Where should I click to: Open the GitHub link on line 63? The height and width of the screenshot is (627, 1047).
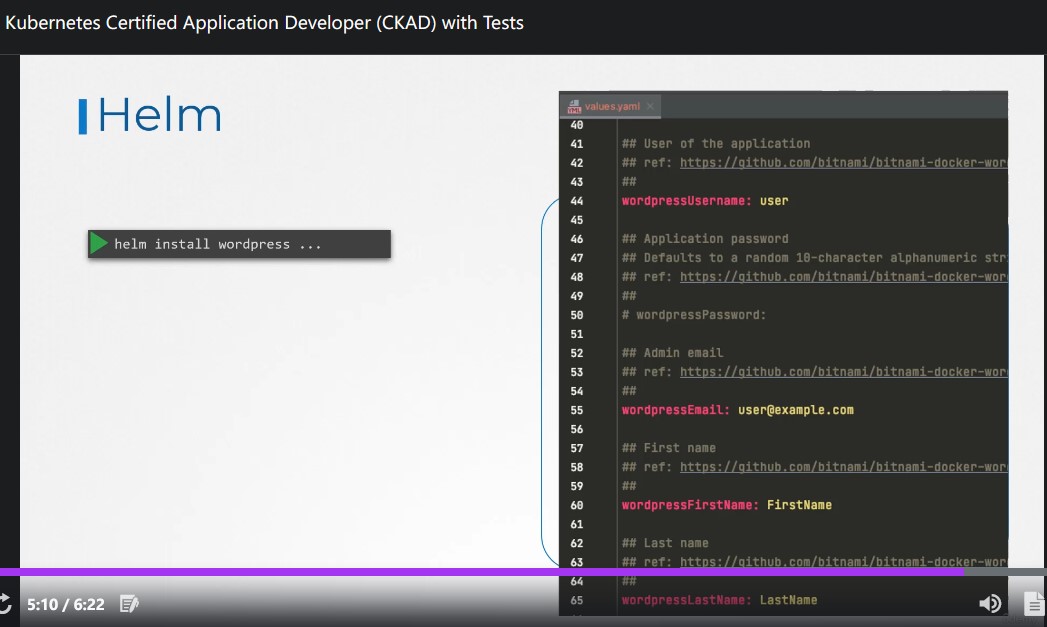pyautogui.click(x=843, y=562)
